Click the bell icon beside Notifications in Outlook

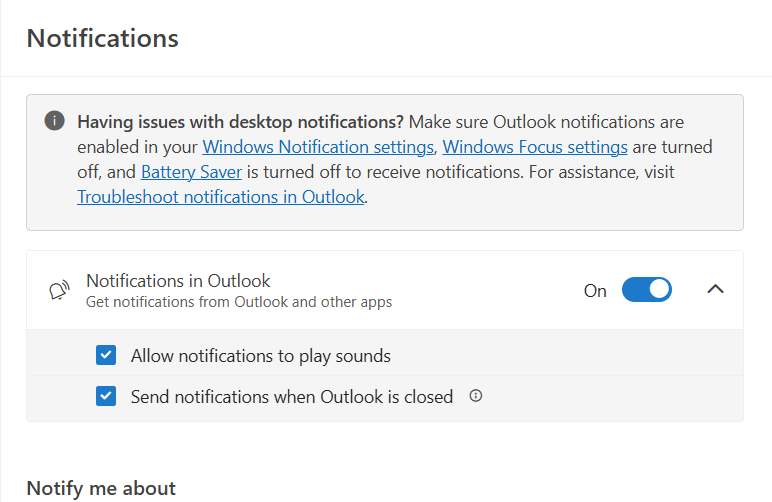[59, 290]
